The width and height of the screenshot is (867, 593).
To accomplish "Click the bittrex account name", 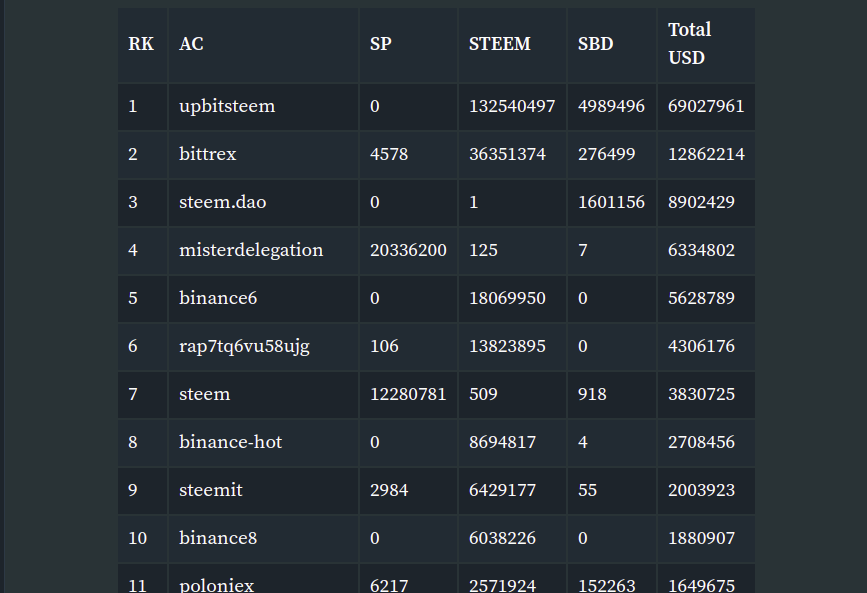I will (207, 154).
